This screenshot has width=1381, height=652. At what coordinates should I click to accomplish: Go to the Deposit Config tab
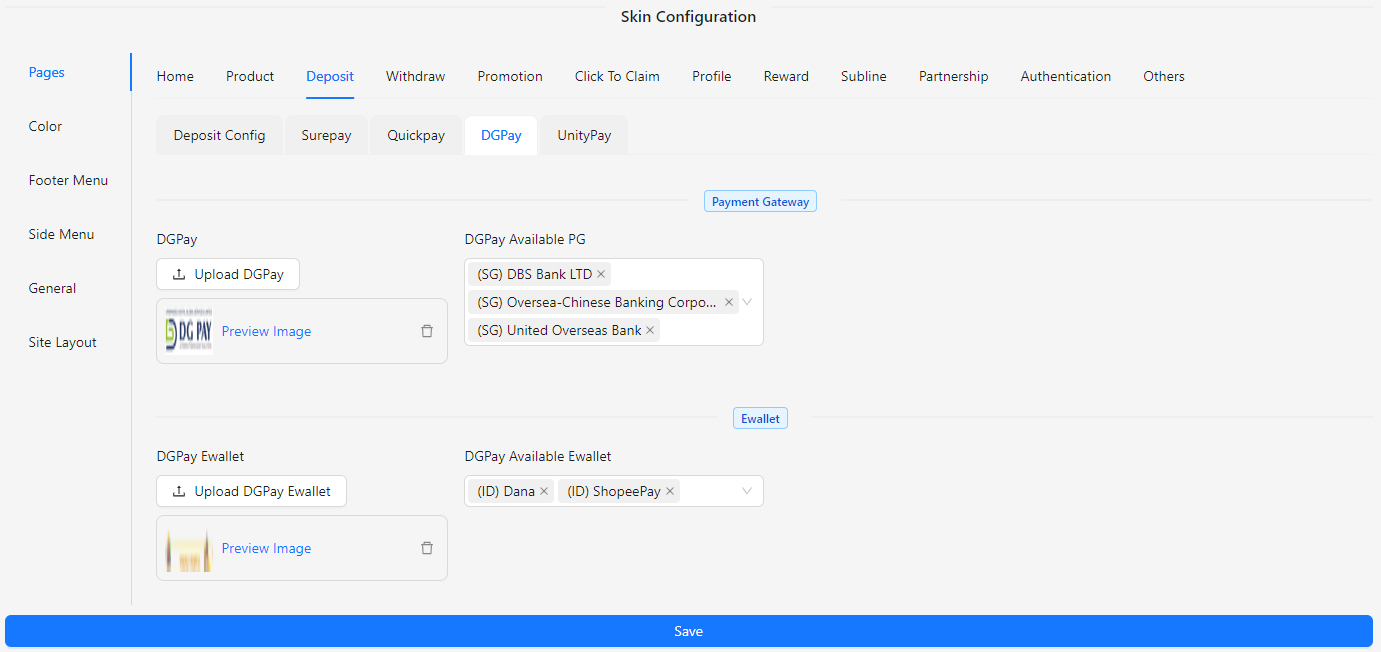click(x=219, y=134)
